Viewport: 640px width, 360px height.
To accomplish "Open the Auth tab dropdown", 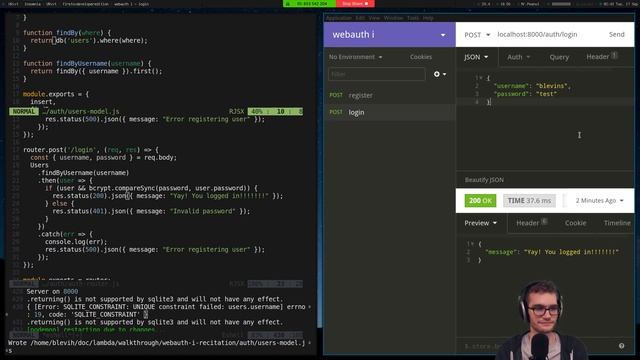I will [518, 57].
